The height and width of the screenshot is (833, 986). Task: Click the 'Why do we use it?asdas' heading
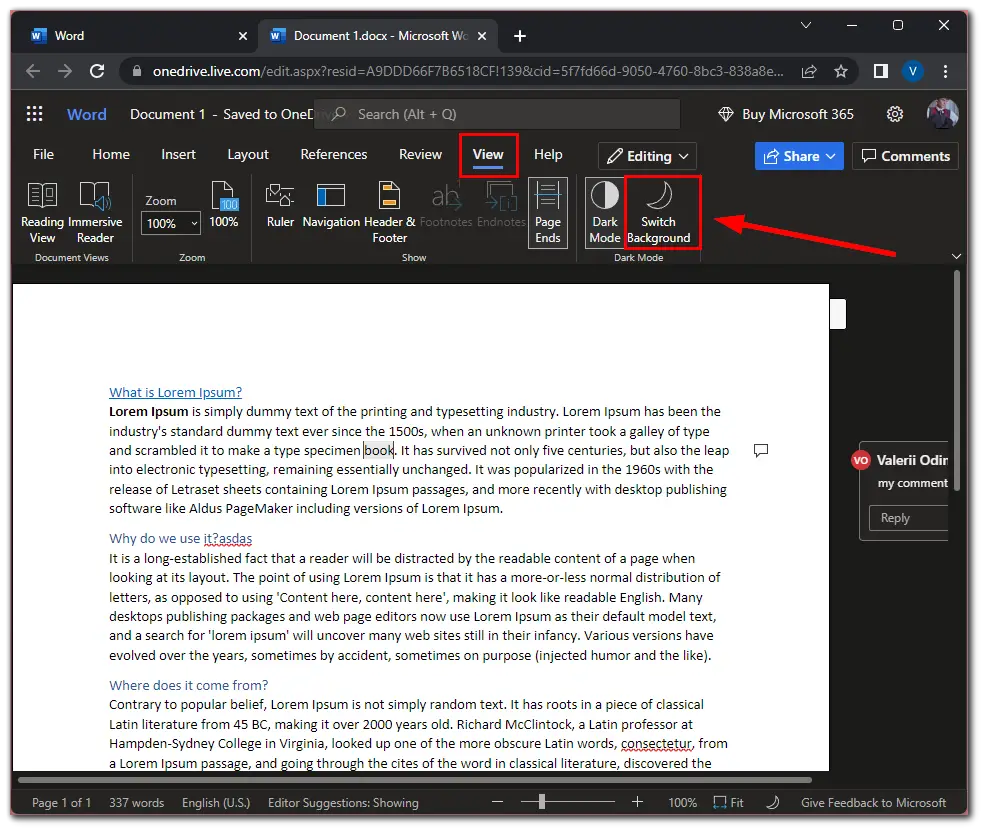pyautogui.click(x=180, y=538)
